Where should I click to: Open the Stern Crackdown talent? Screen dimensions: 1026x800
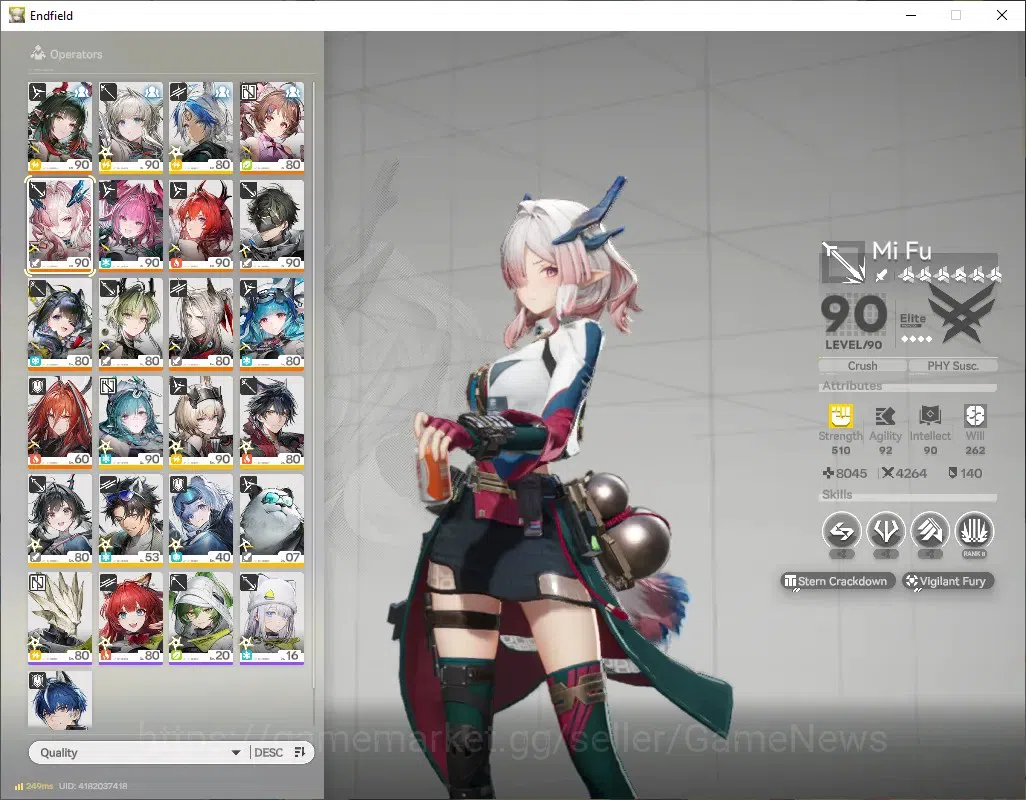click(x=837, y=581)
